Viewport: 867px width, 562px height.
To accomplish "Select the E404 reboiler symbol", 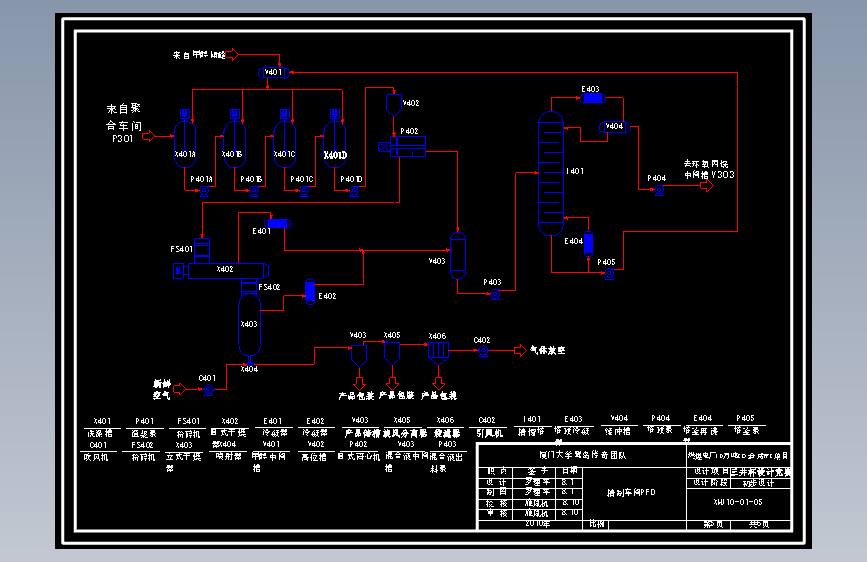I will [588, 244].
